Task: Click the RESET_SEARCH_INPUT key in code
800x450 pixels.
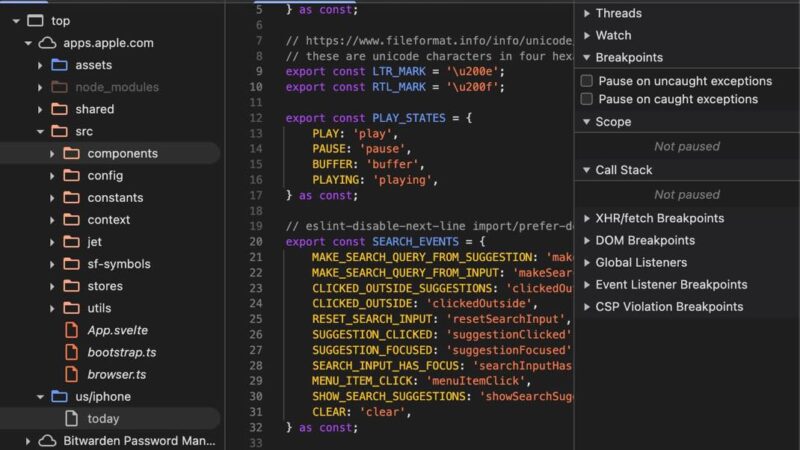Action: point(372,319)
